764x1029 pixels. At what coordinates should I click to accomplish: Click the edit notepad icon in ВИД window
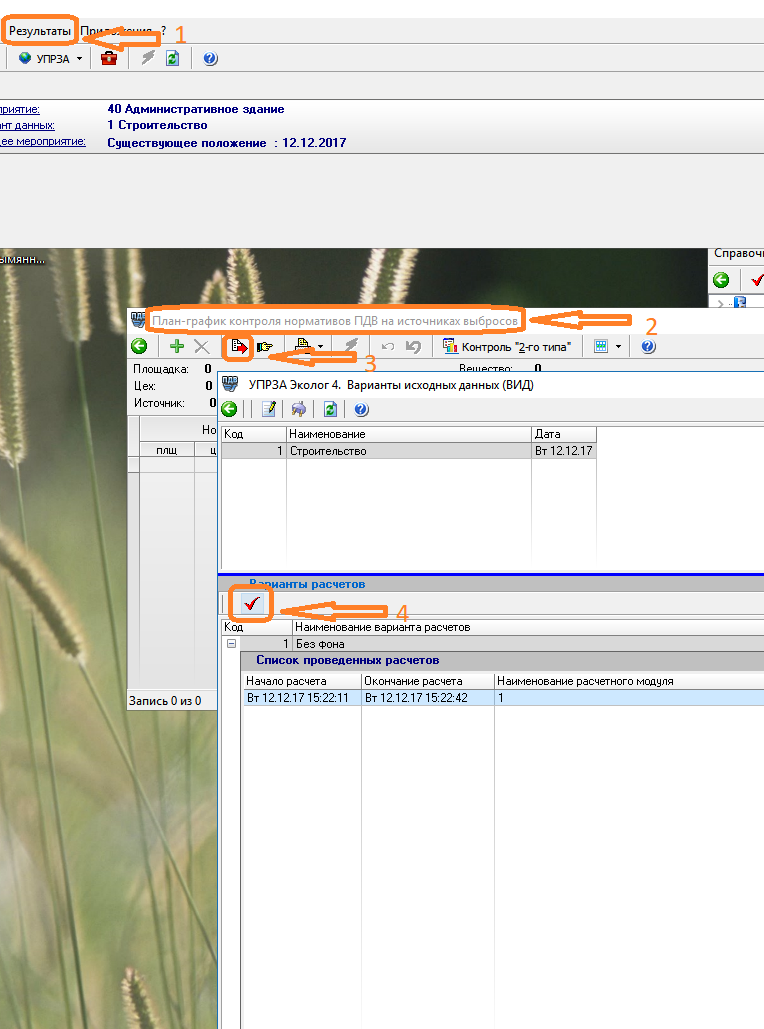(x=268, y=409)
